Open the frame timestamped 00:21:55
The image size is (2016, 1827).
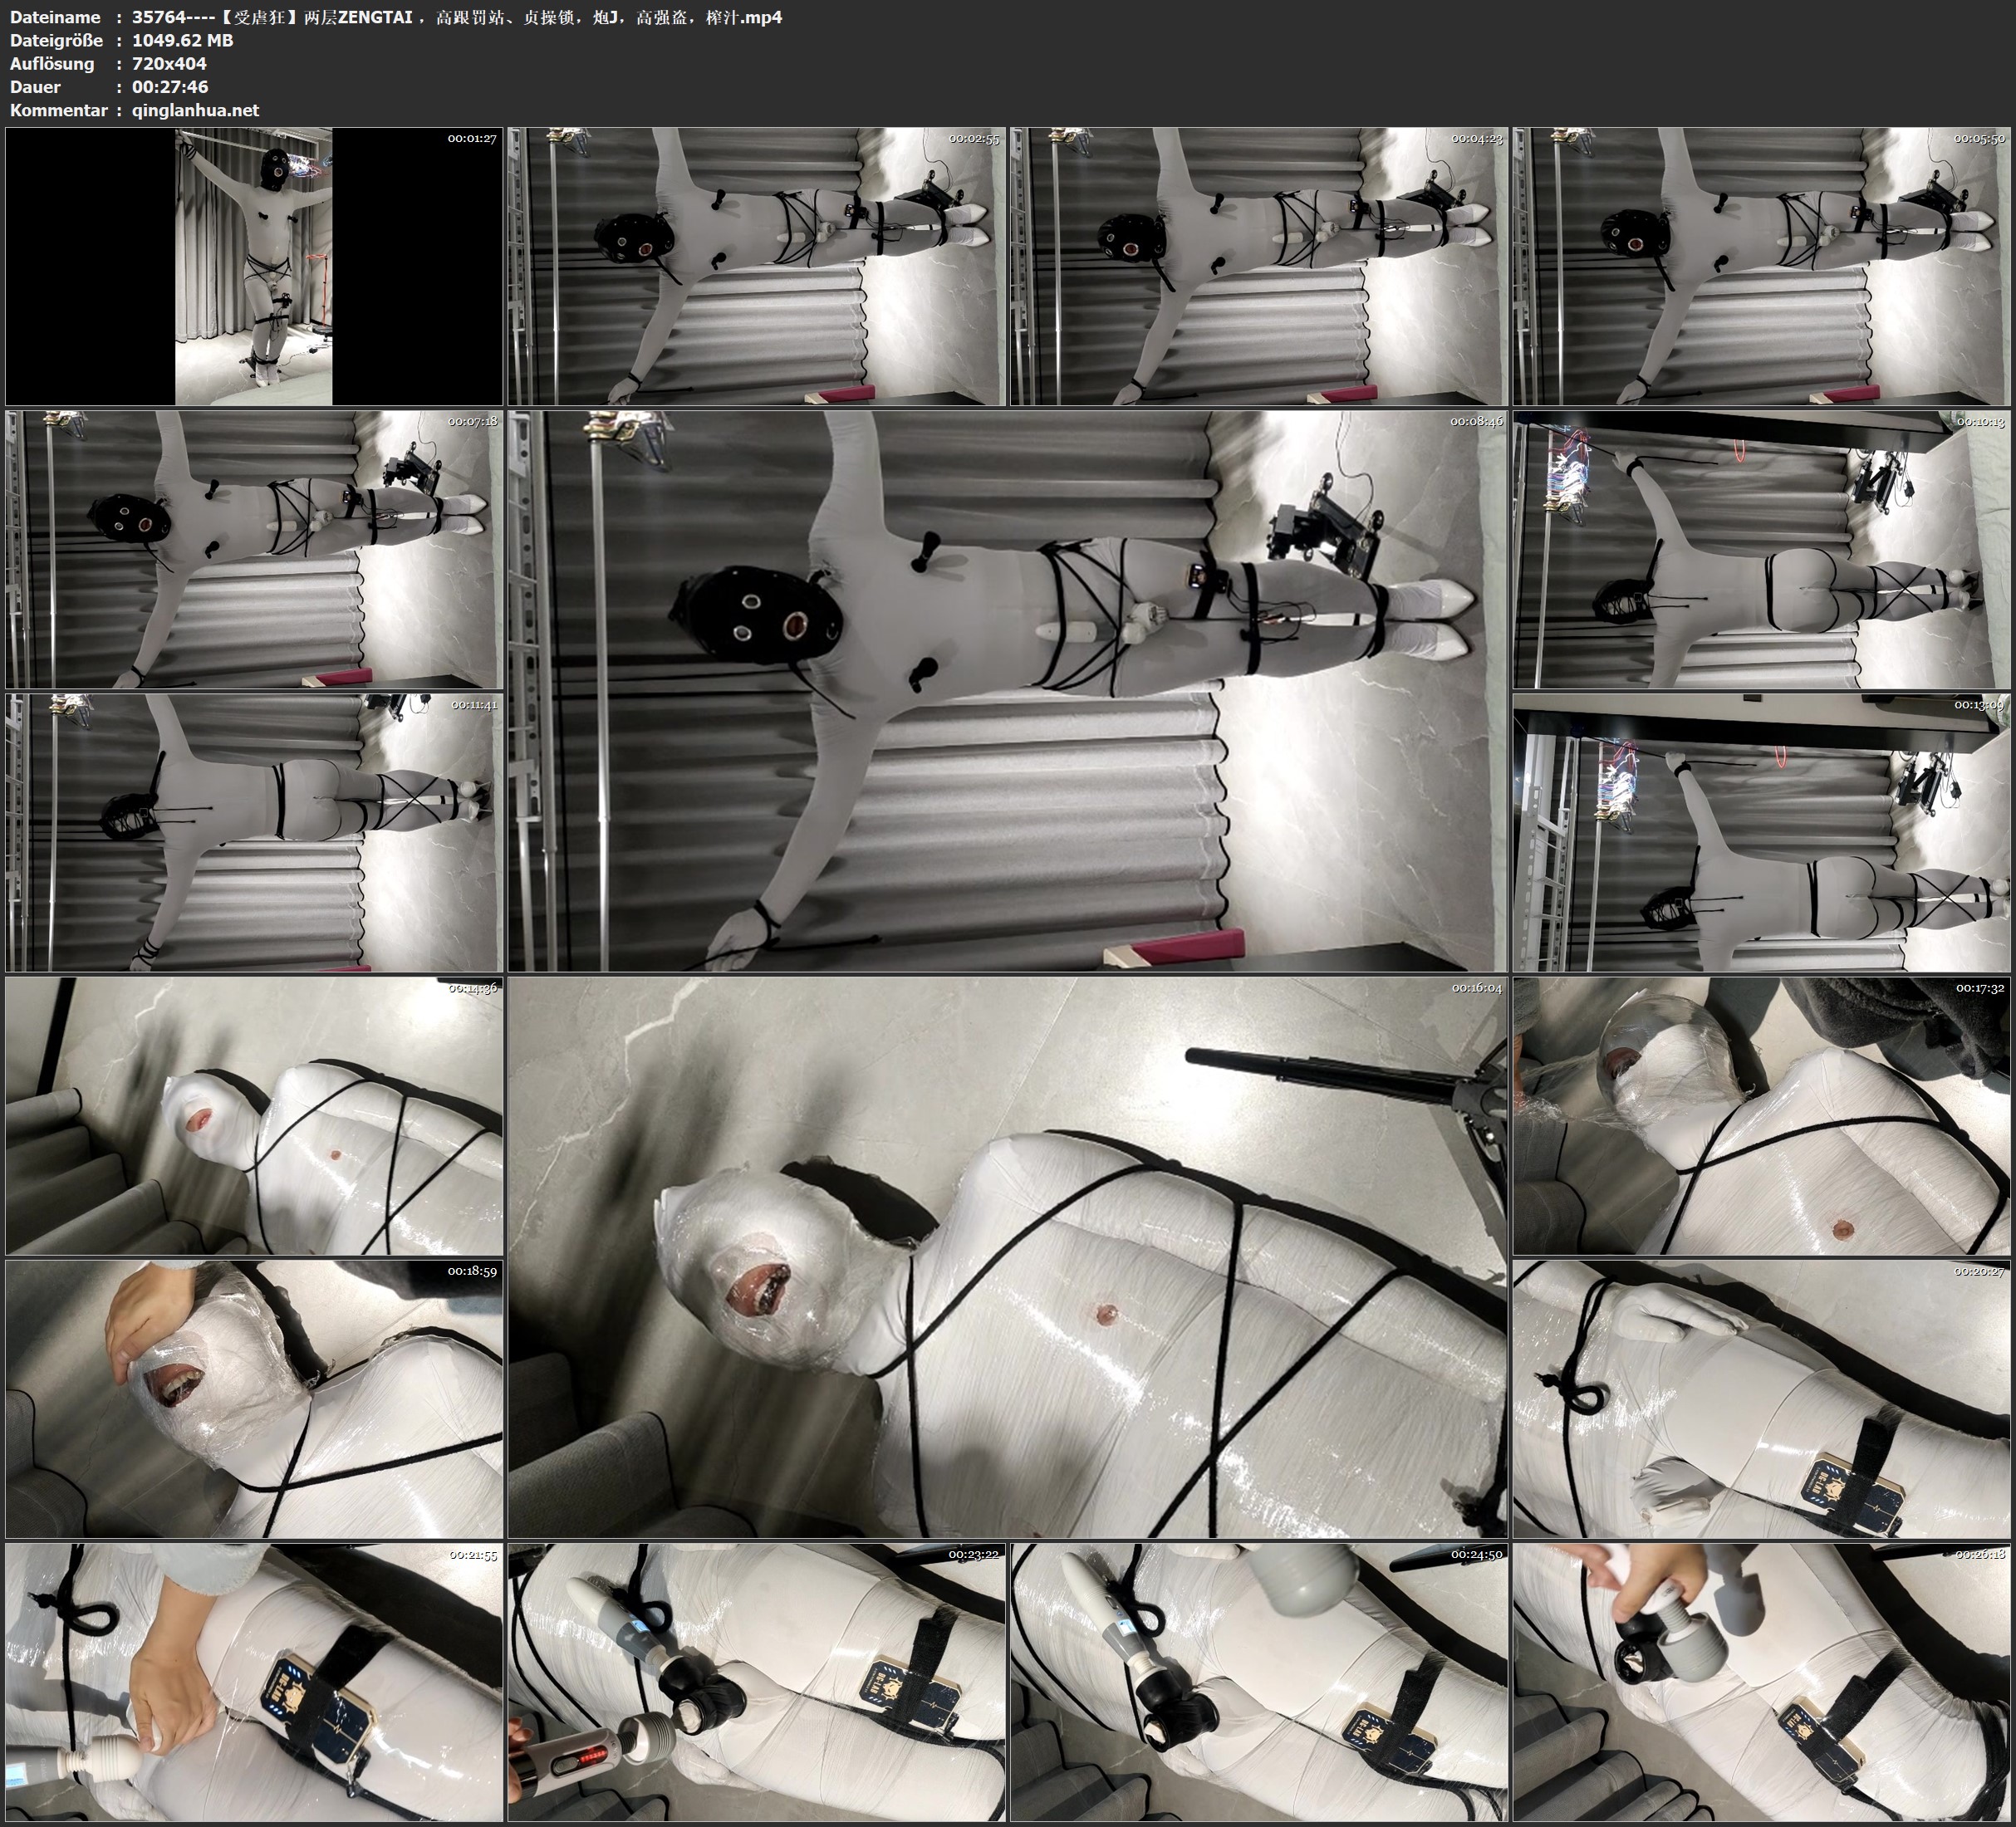point(254,1682)
